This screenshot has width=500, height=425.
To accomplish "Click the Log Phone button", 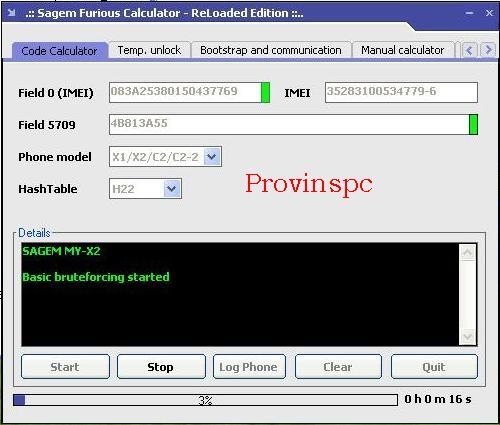I will tap(249, 367).
